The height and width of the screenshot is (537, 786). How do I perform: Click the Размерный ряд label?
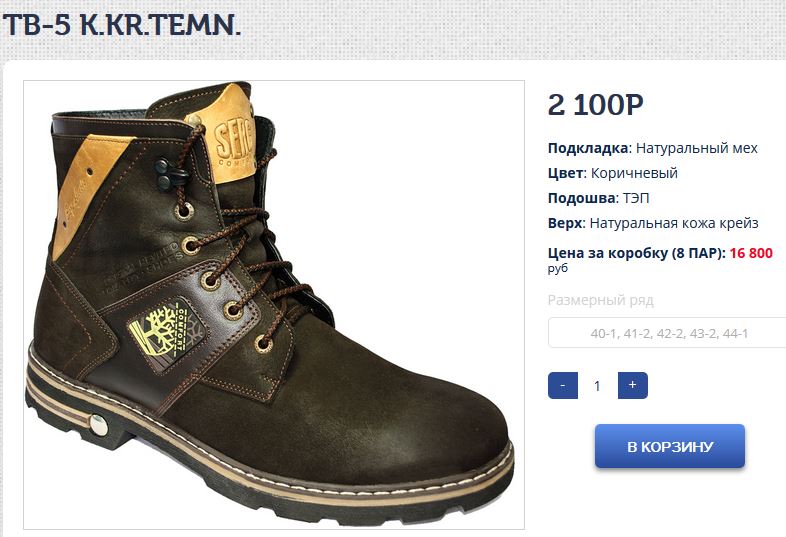pyautogui.click(x=600, y=300)
